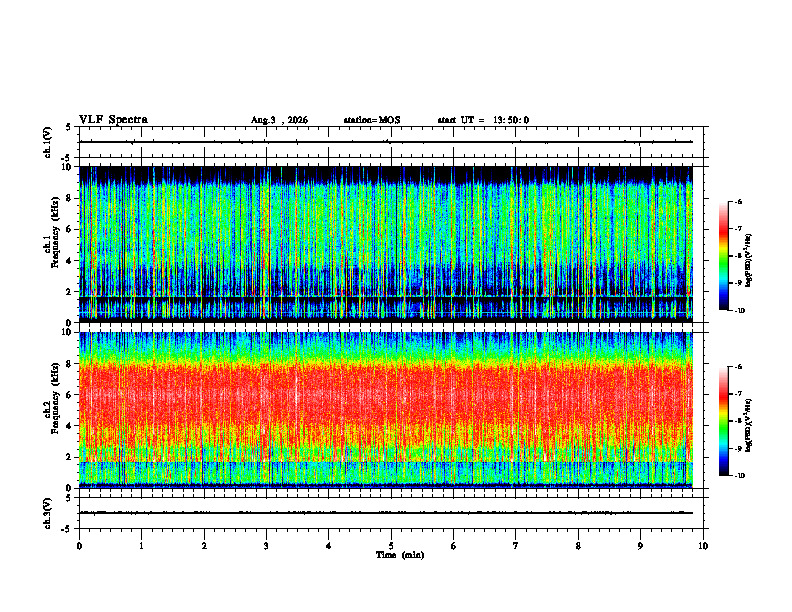Click inside the ch.2 spectrogram panel
792x612 pixels.
(386, 410)
